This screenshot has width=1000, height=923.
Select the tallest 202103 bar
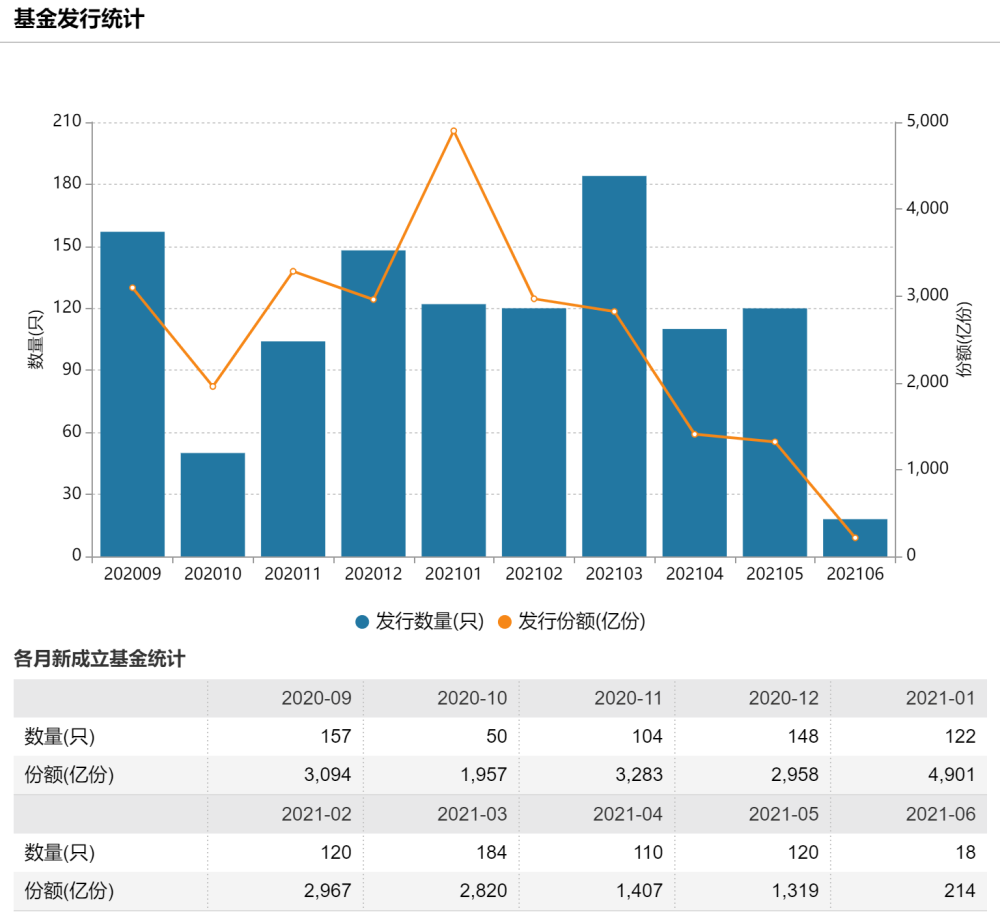[x=615, y=366]
